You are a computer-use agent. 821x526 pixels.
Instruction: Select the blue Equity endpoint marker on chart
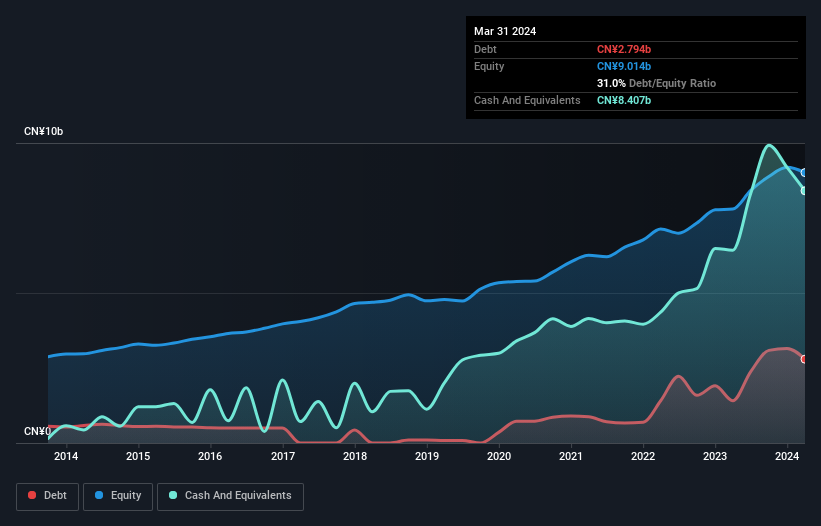[x=804, y=173]
